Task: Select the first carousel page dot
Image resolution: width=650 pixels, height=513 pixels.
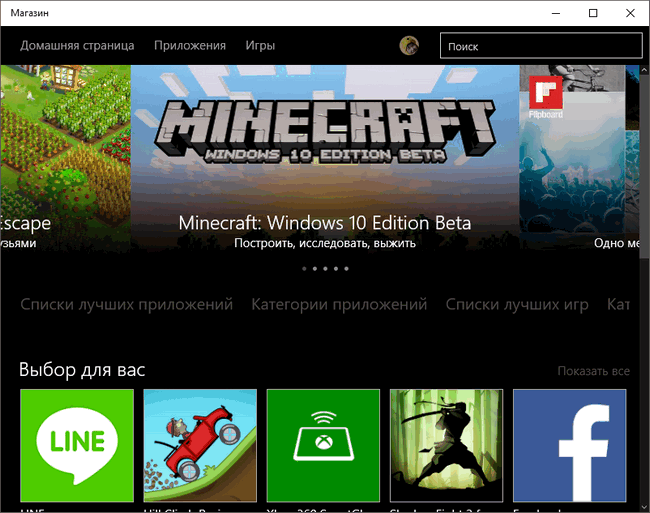Action: pyautogui.click(x=304, y=269)
